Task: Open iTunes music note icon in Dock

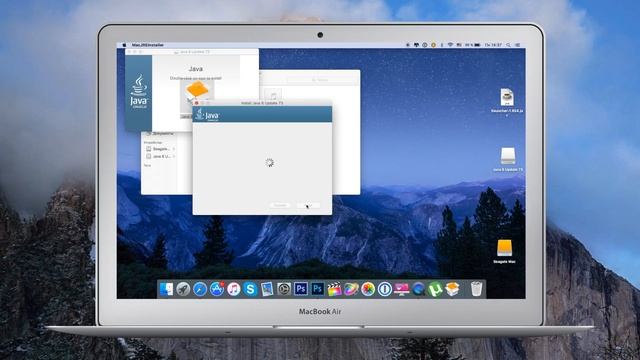Action: coord(233,289)
